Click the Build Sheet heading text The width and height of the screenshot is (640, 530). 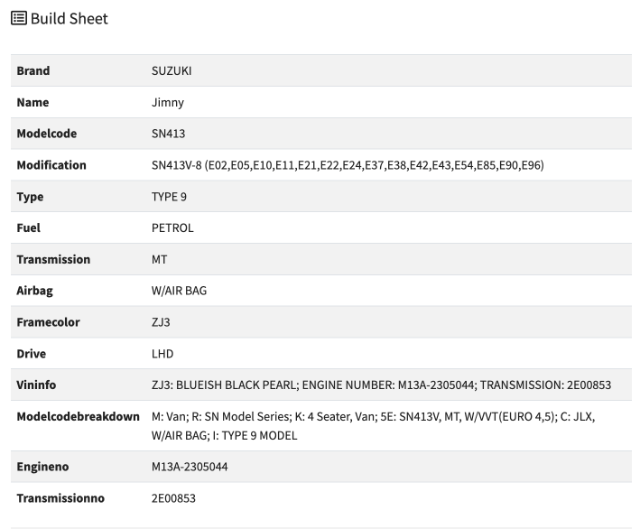pyautogui.click(x=69, y=19)
